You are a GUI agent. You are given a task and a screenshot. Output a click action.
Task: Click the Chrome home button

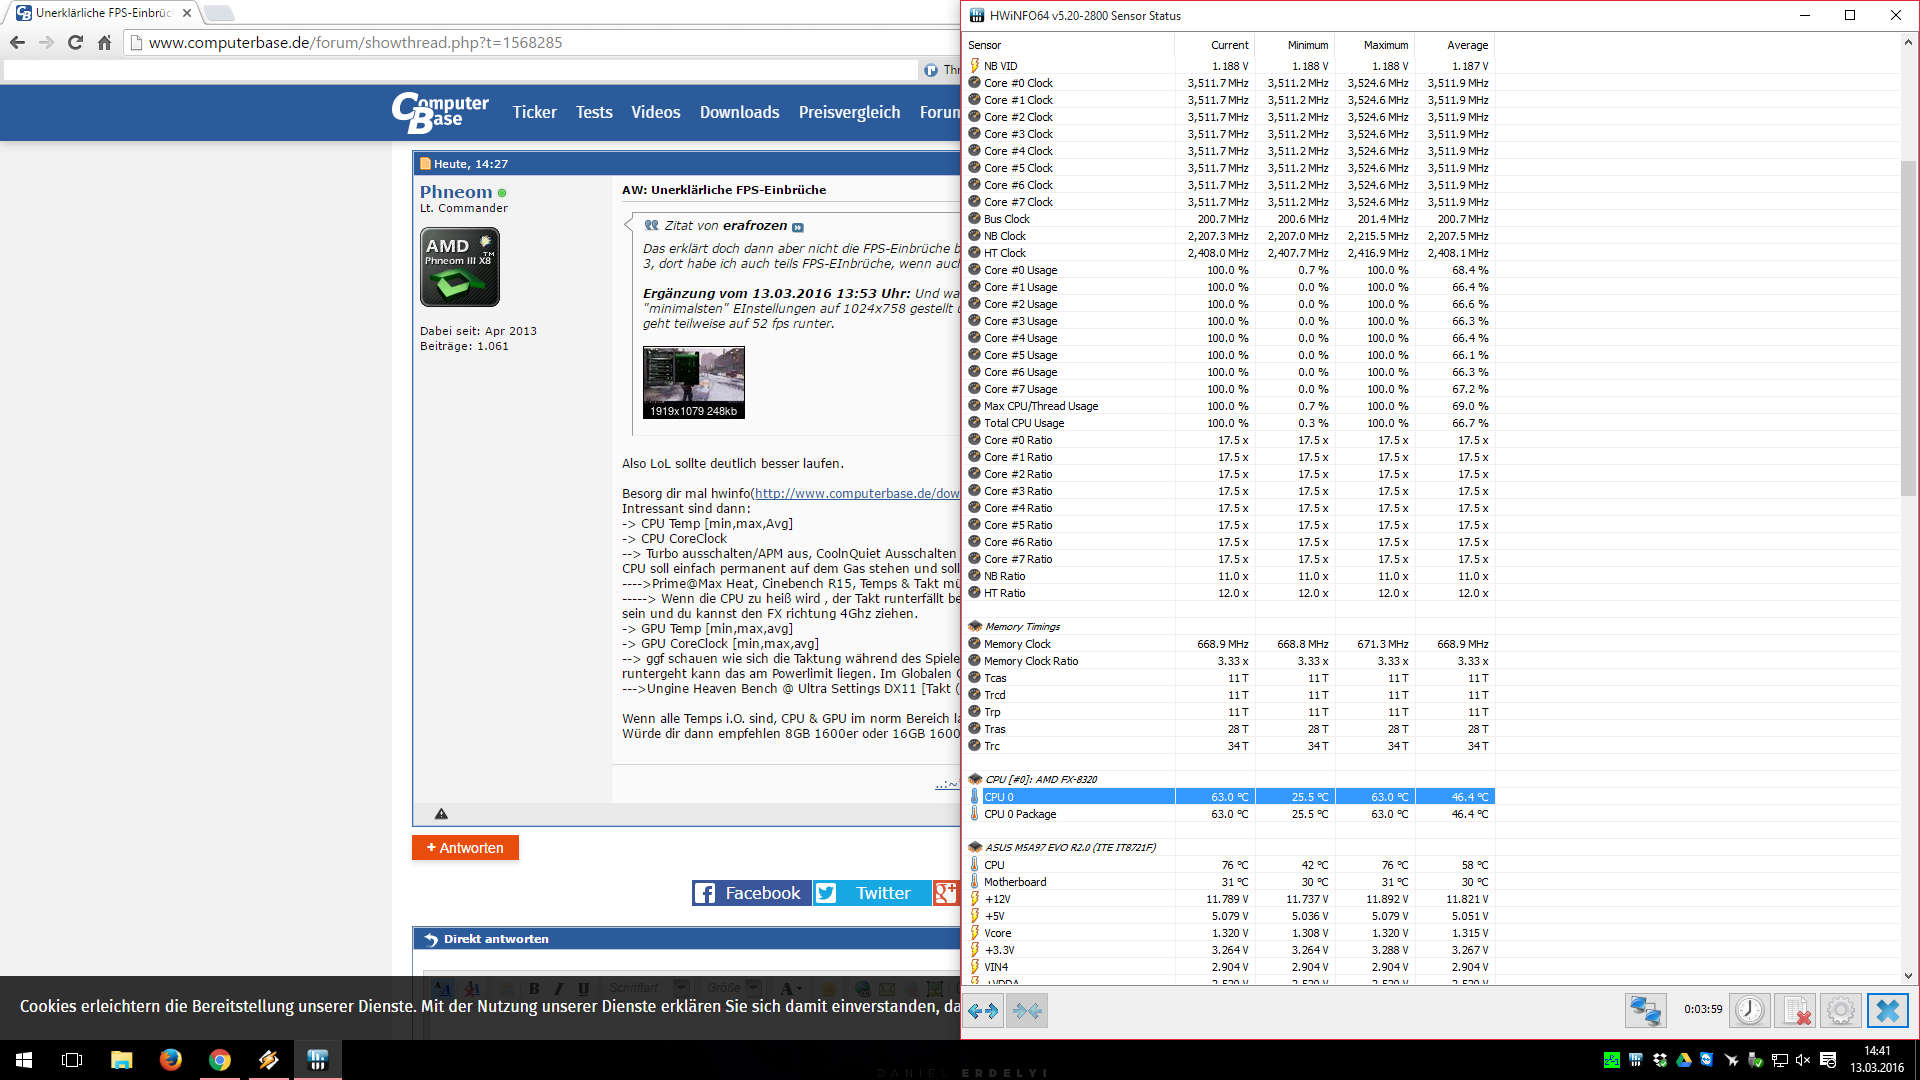104,43
